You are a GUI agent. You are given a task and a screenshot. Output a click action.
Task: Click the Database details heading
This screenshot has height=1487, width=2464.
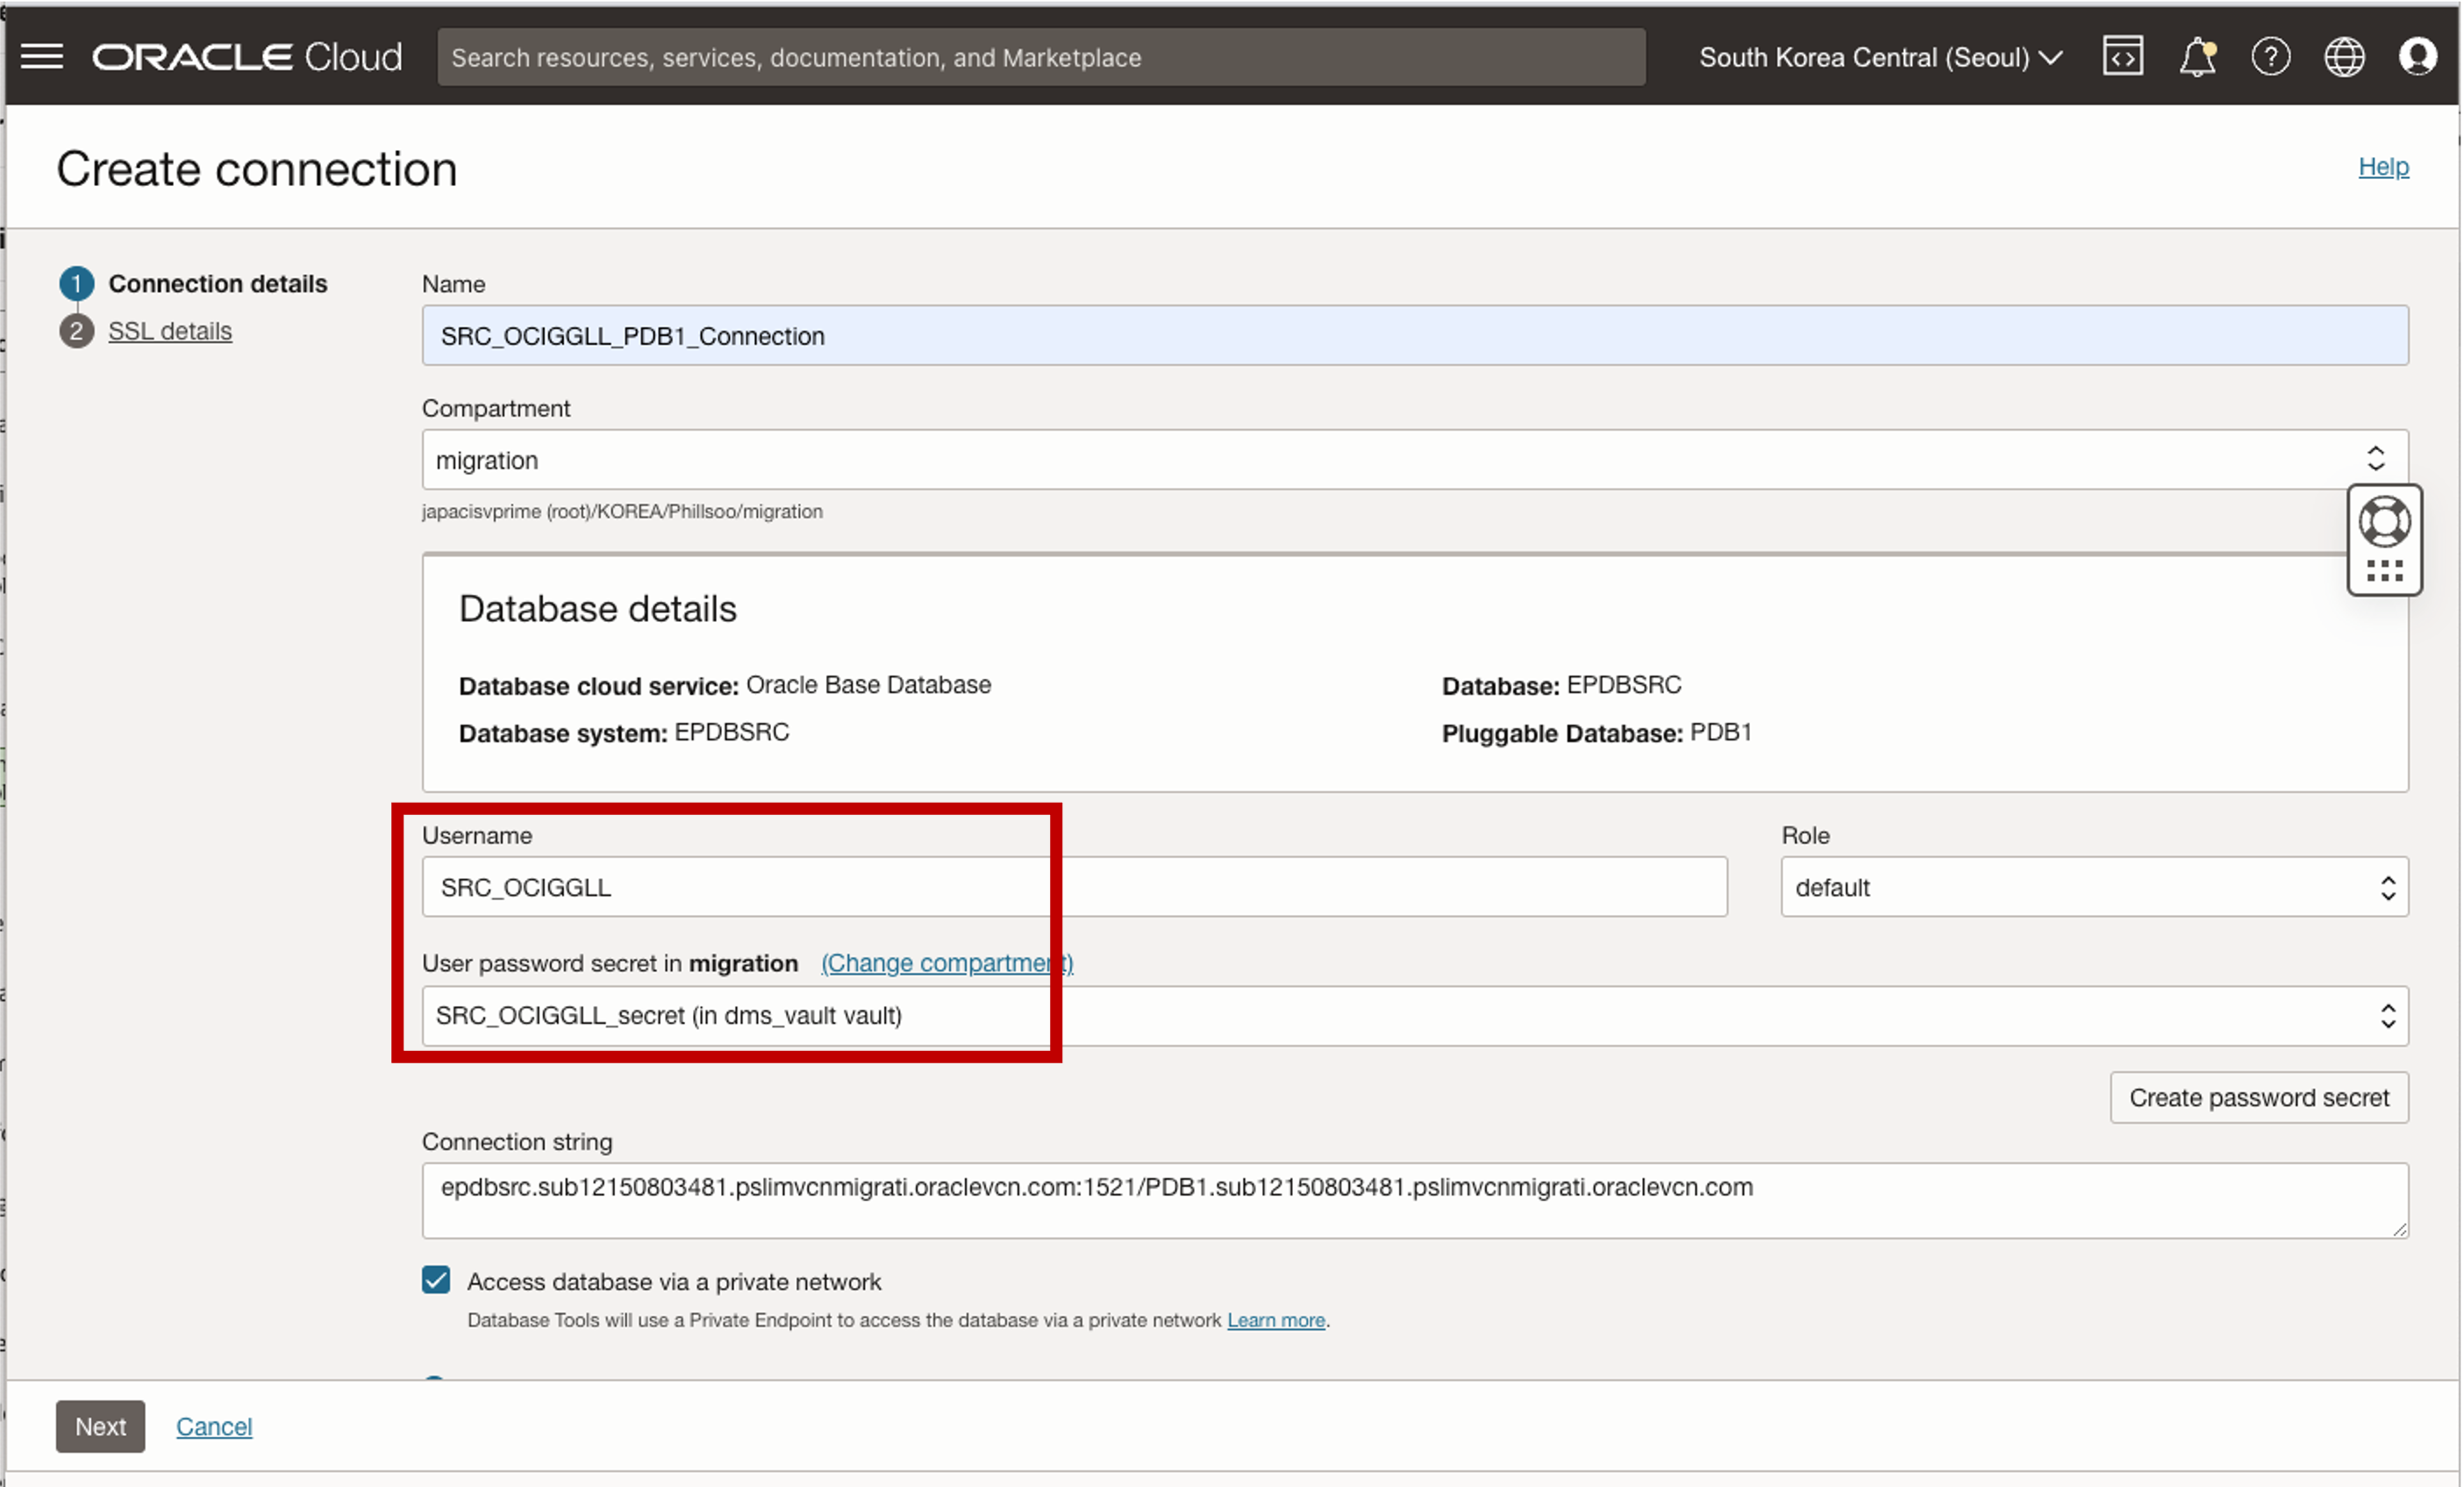[x=598, y=609]
